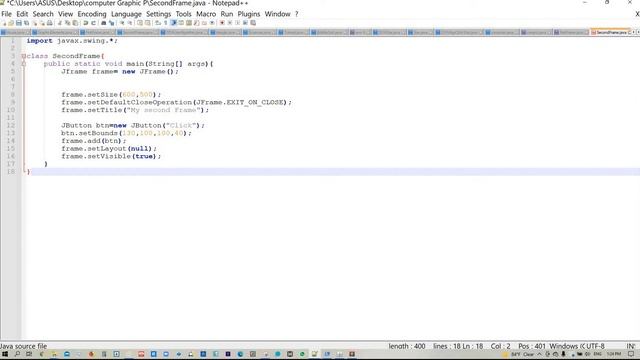Click the 'frame.add(btn);' line
This screenshot has height=360, width=640.
click(94, 141)
